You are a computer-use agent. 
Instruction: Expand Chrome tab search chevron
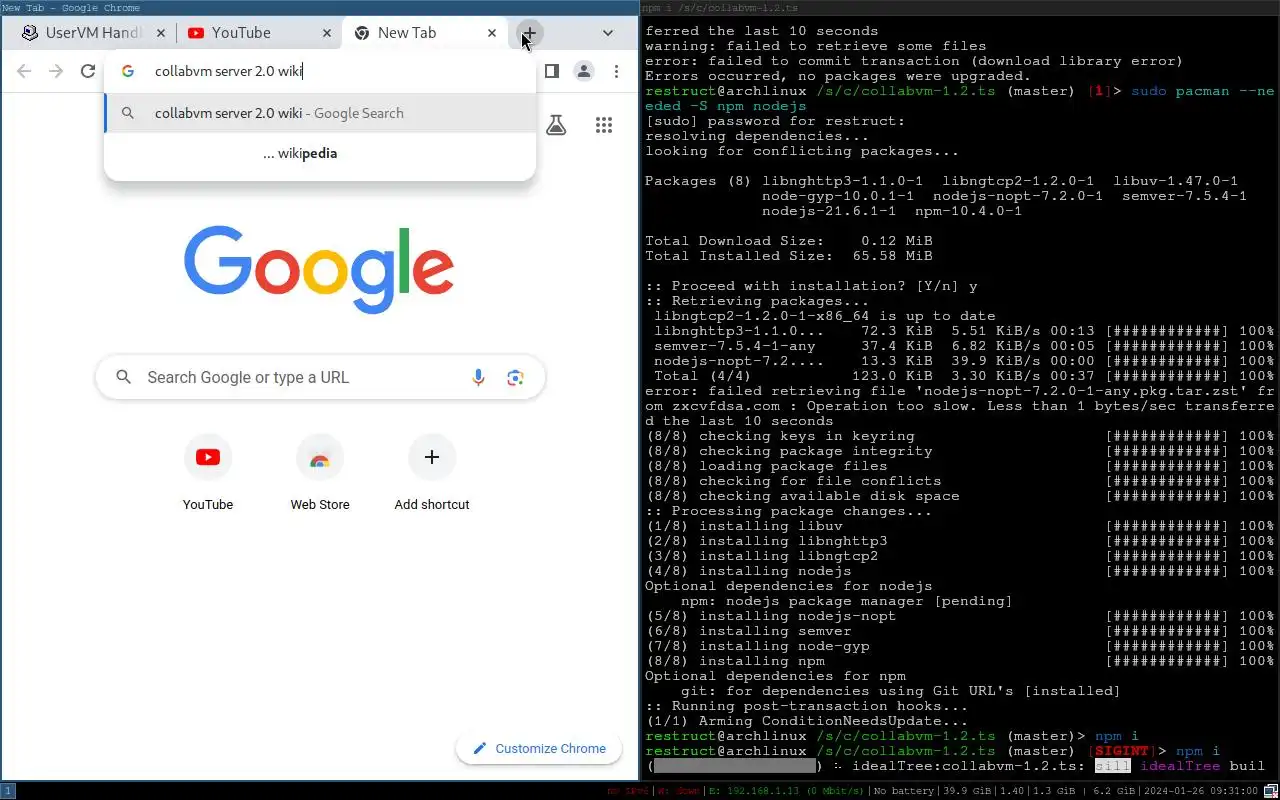click(607, 33)
